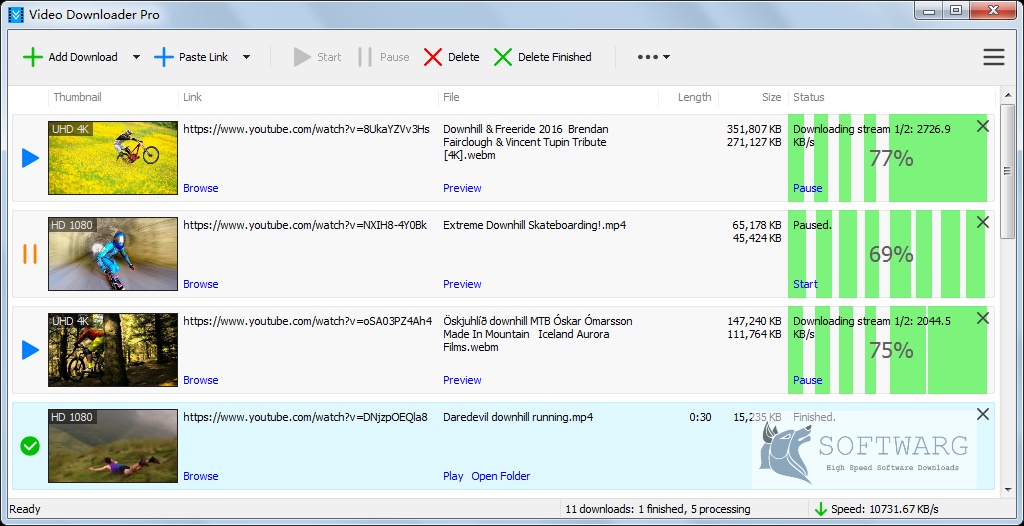
Task: Open the hamburger main menu
Action: pos(993,57)
